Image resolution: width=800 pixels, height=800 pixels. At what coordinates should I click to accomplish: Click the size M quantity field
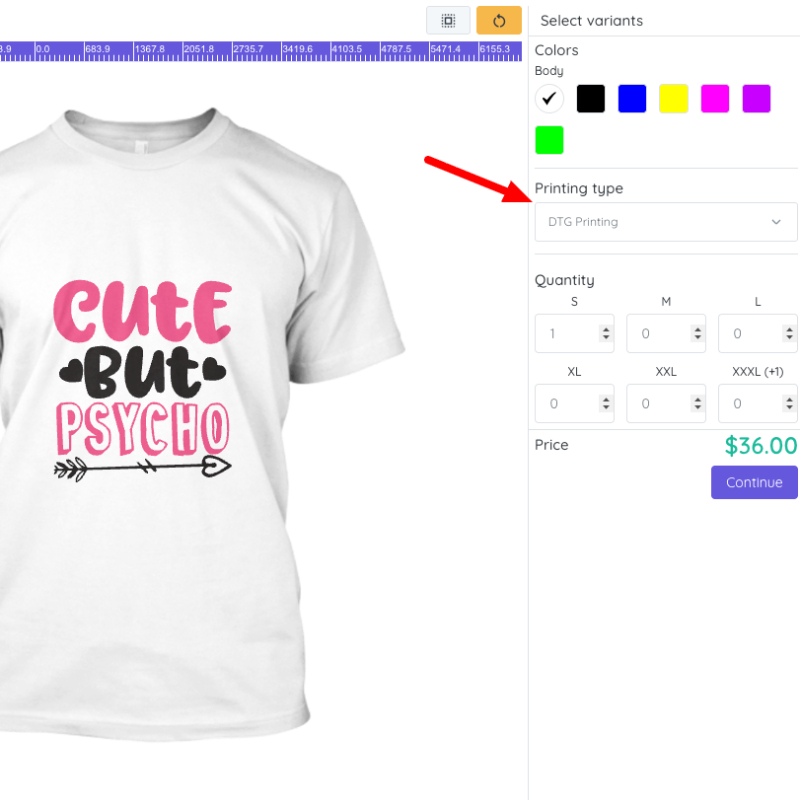pyautogui.click(x=657, y=334)
